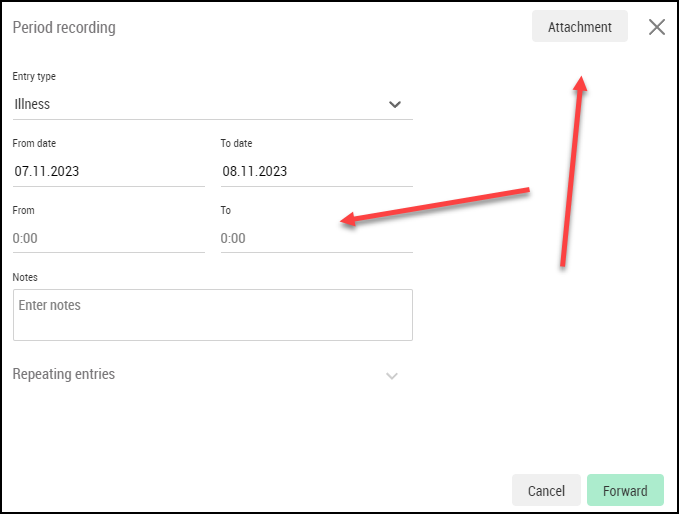This screenshot has height=514, width=679.
Task: Focus the To time field showing 0:00
Action: click(317, 238)
